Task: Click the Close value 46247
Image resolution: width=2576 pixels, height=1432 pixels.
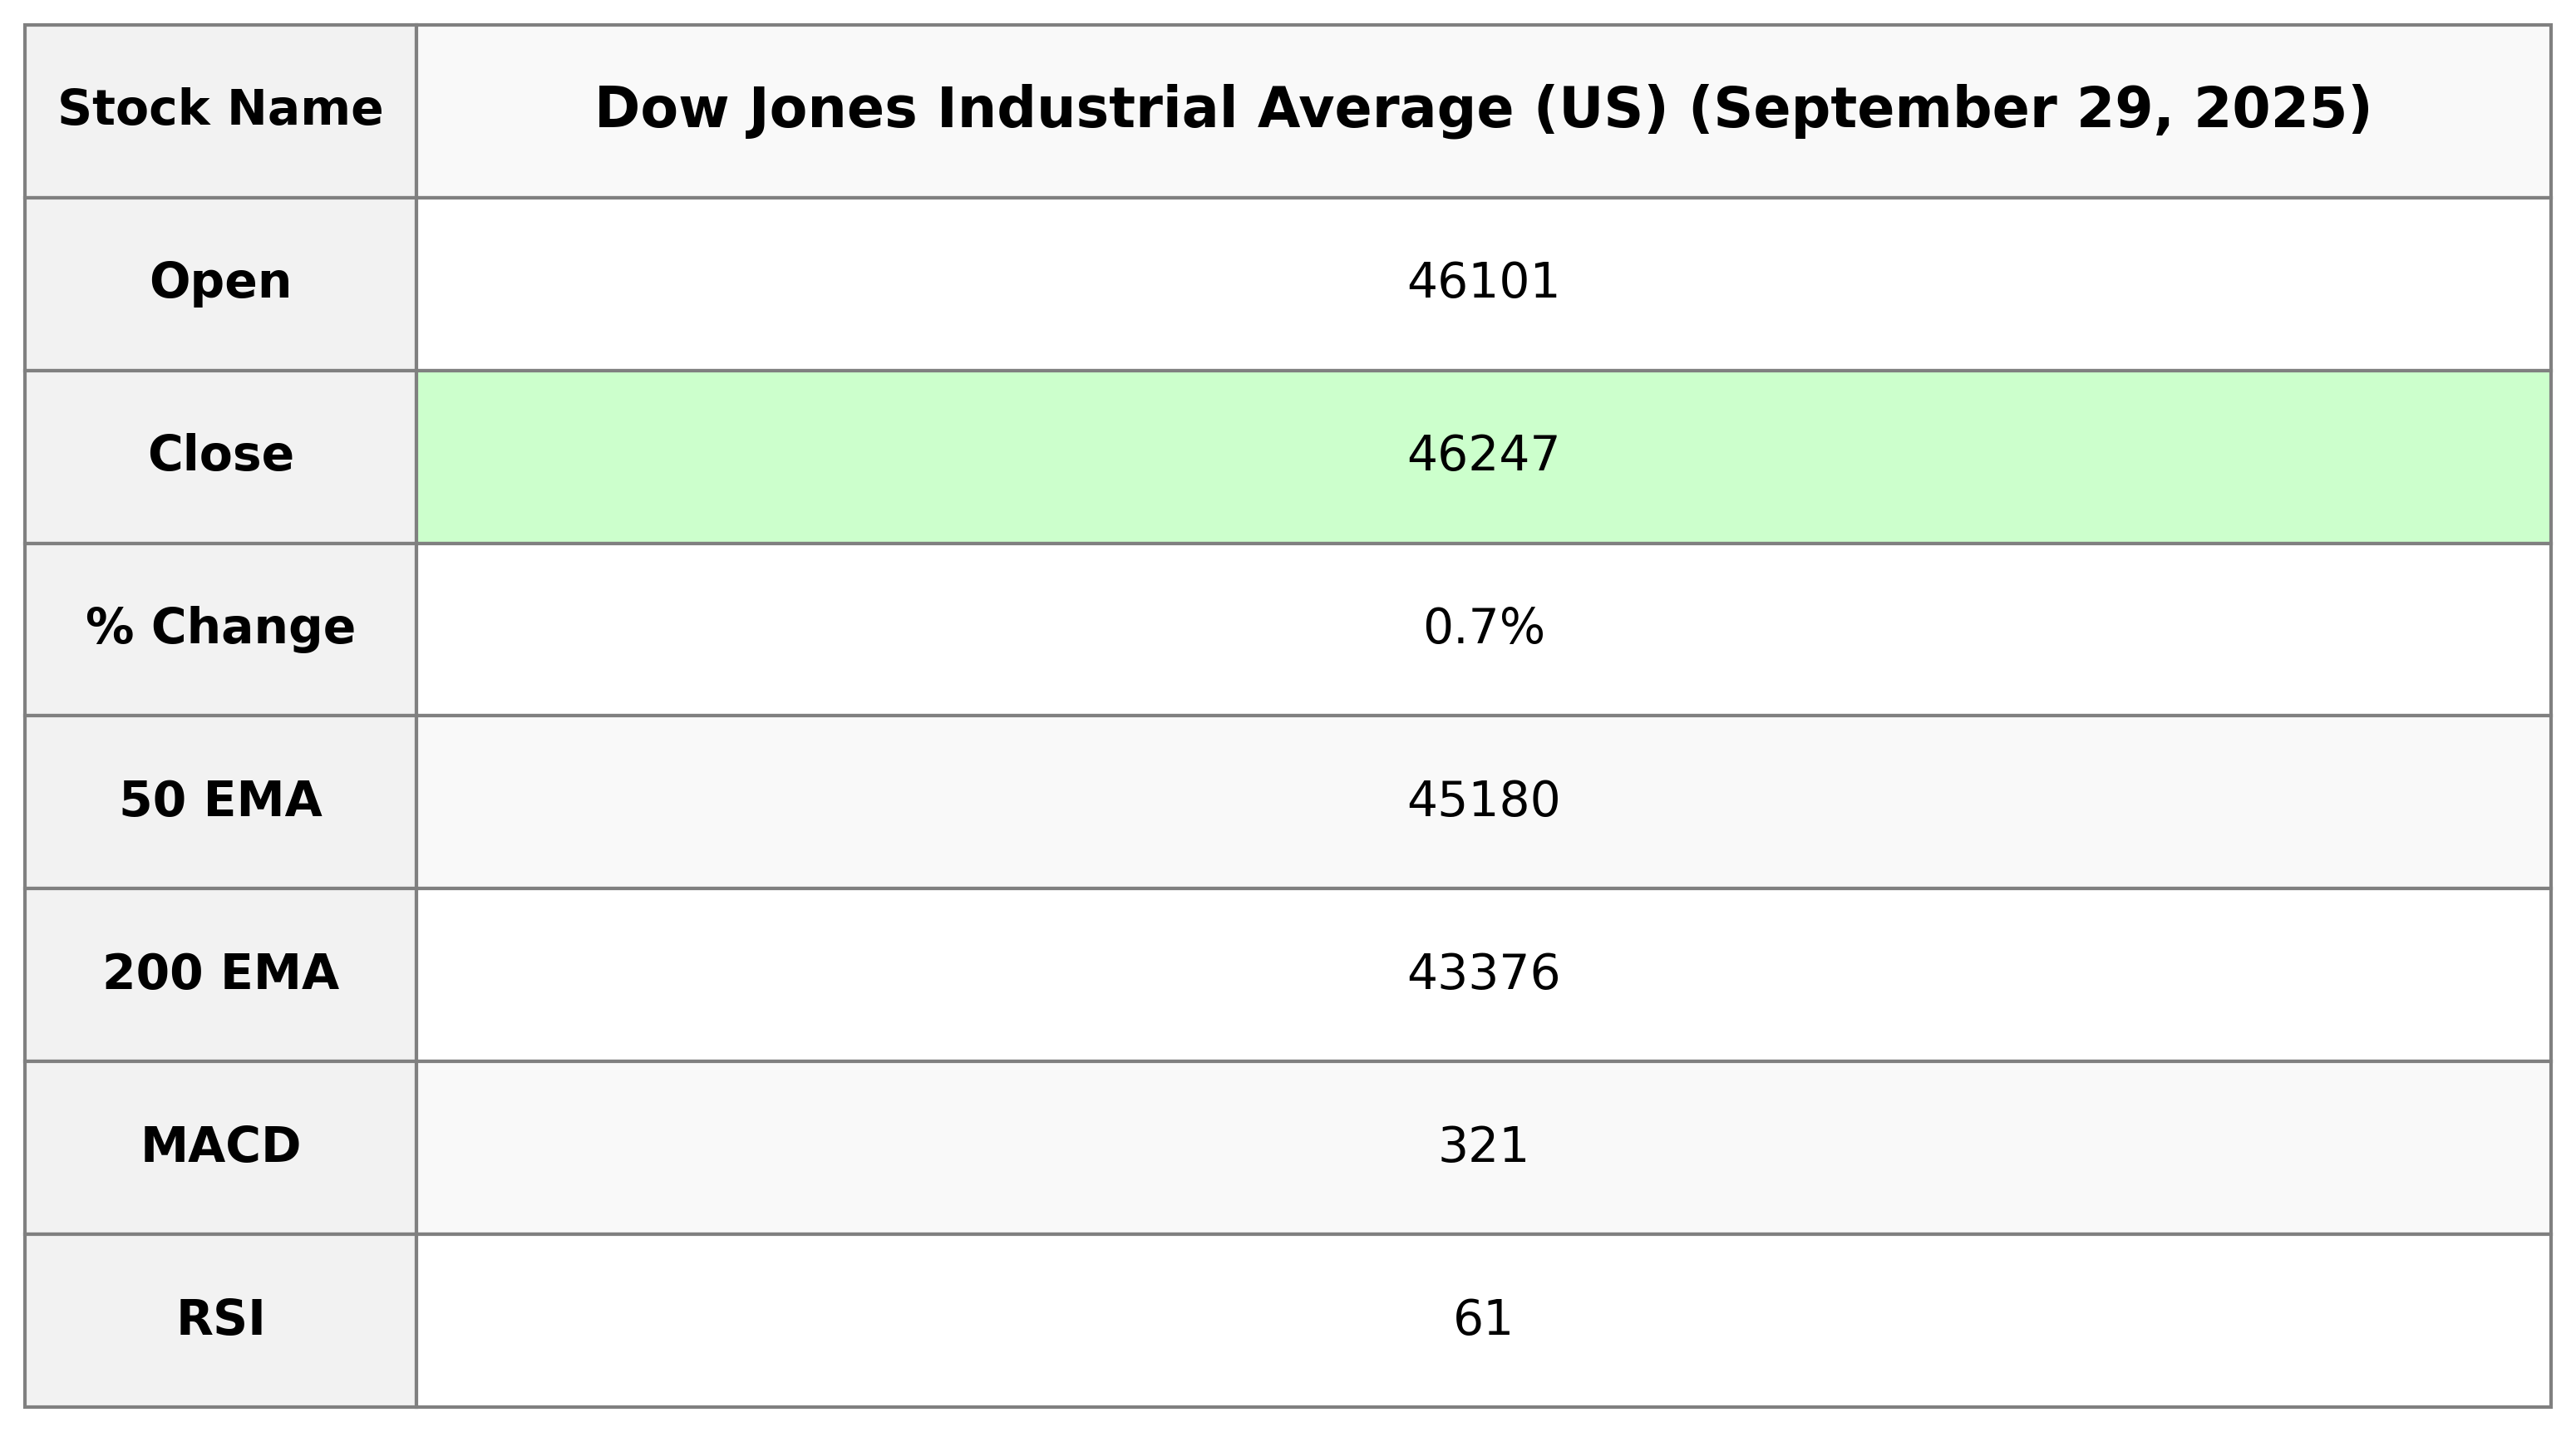Action: (1482, 455)
